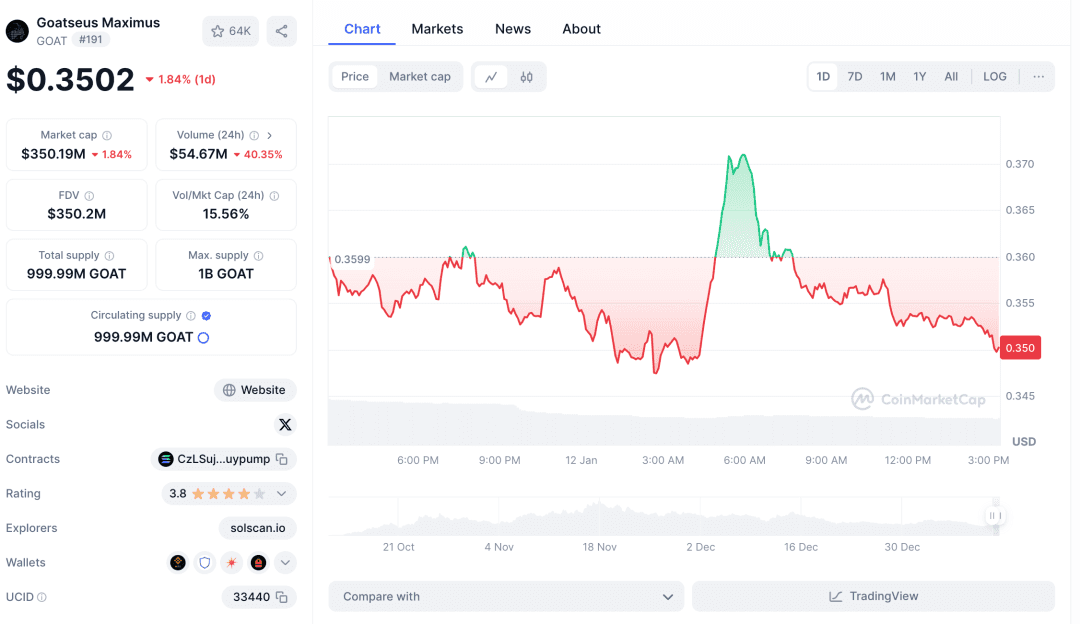Image resolution: width=1080 pixels, height=624 pixels.
Task: Click circulating supply progress circle
Action: coord(203,337)
